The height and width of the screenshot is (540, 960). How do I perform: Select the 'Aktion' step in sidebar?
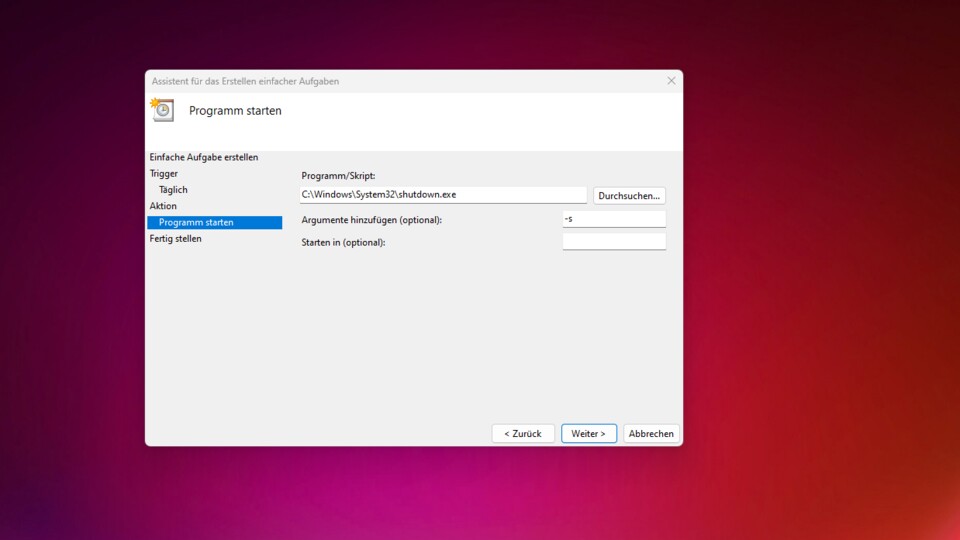pyautogui.click(x=163, y=206)
